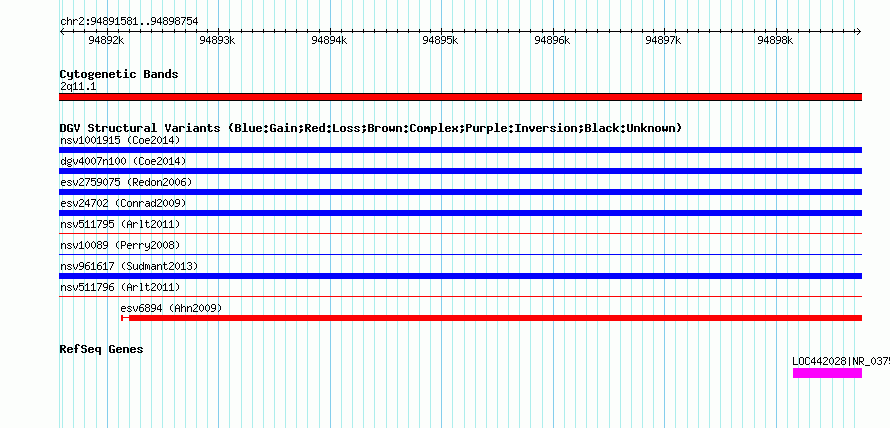Click the red 2q11.1 cytogenetic band
Screen dimensions: 890x428
(x=460, y=97)
